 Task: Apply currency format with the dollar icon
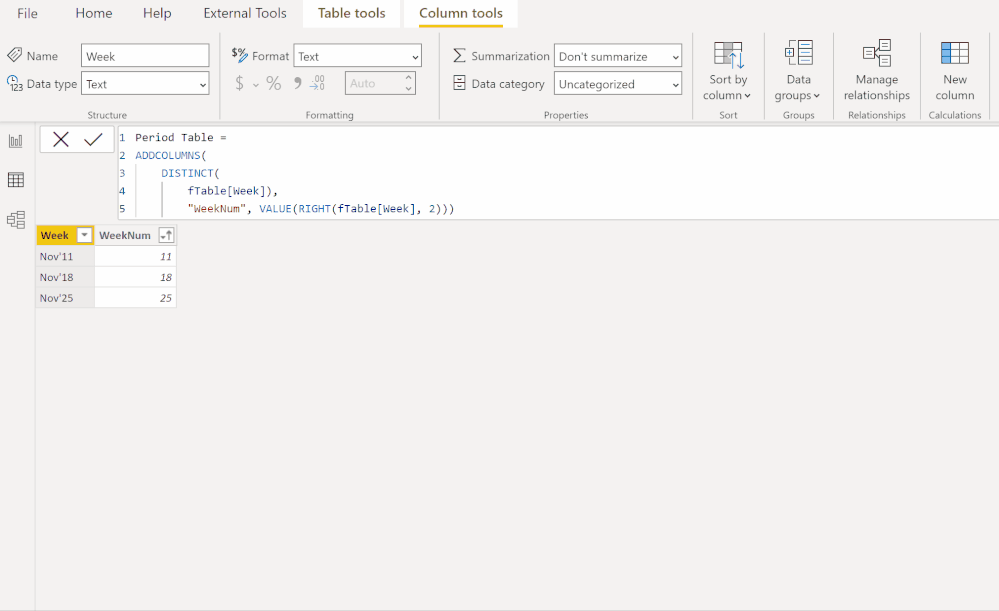(240, 83)
